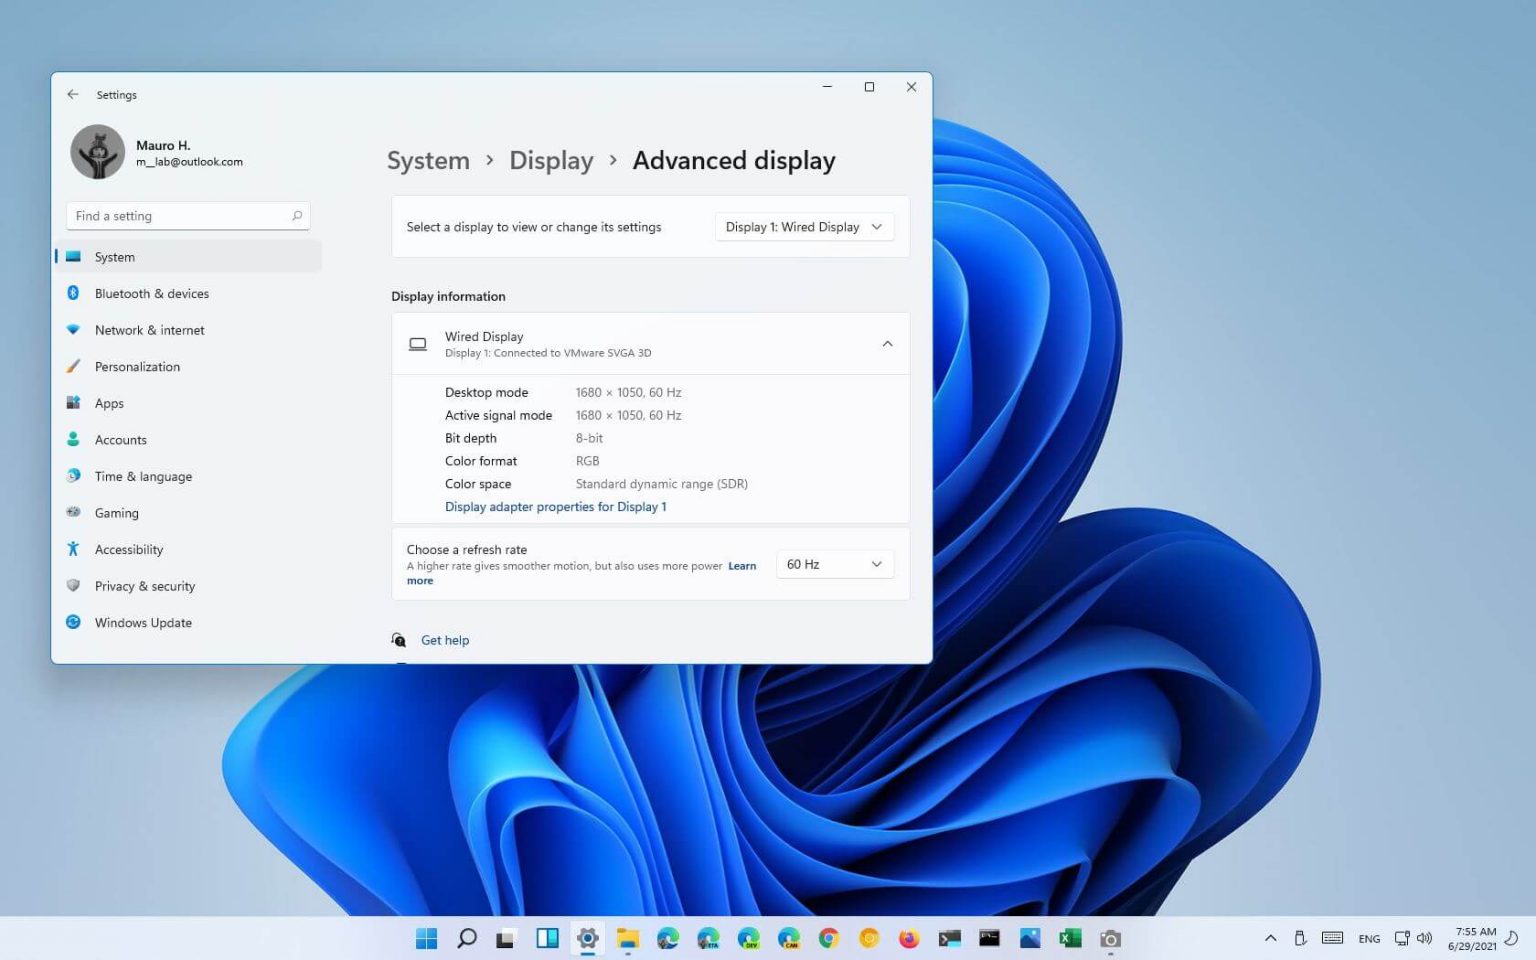1536x960 pixels.
Task: Open the 60 Hz refresh rate dropdown
Action: (834, 565)
